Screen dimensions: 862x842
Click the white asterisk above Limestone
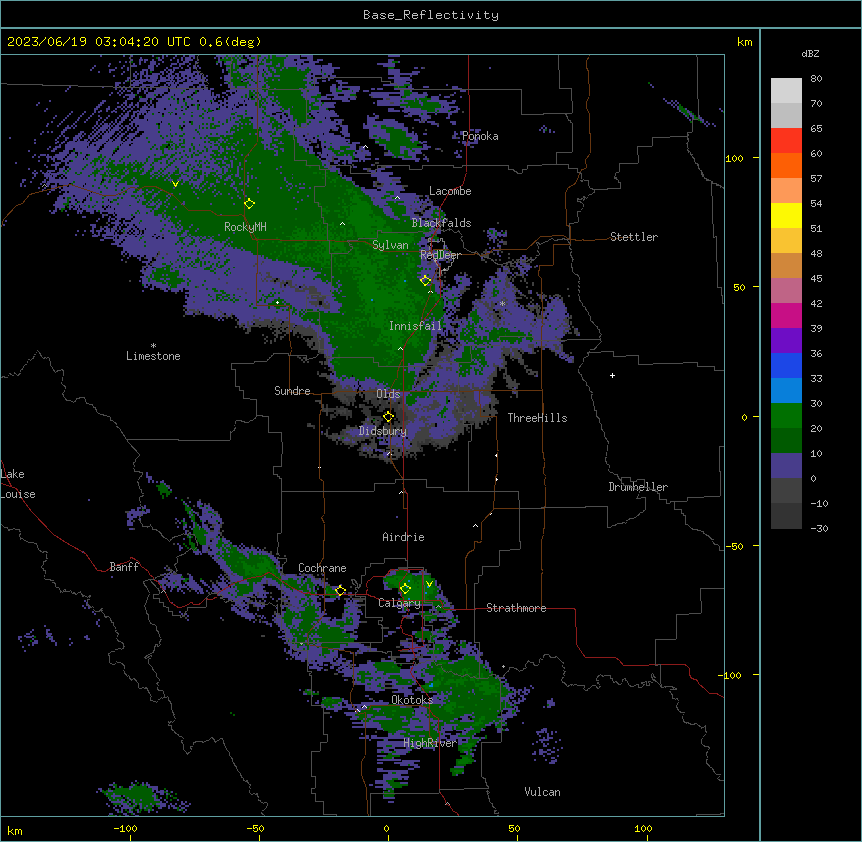point(153,346)
